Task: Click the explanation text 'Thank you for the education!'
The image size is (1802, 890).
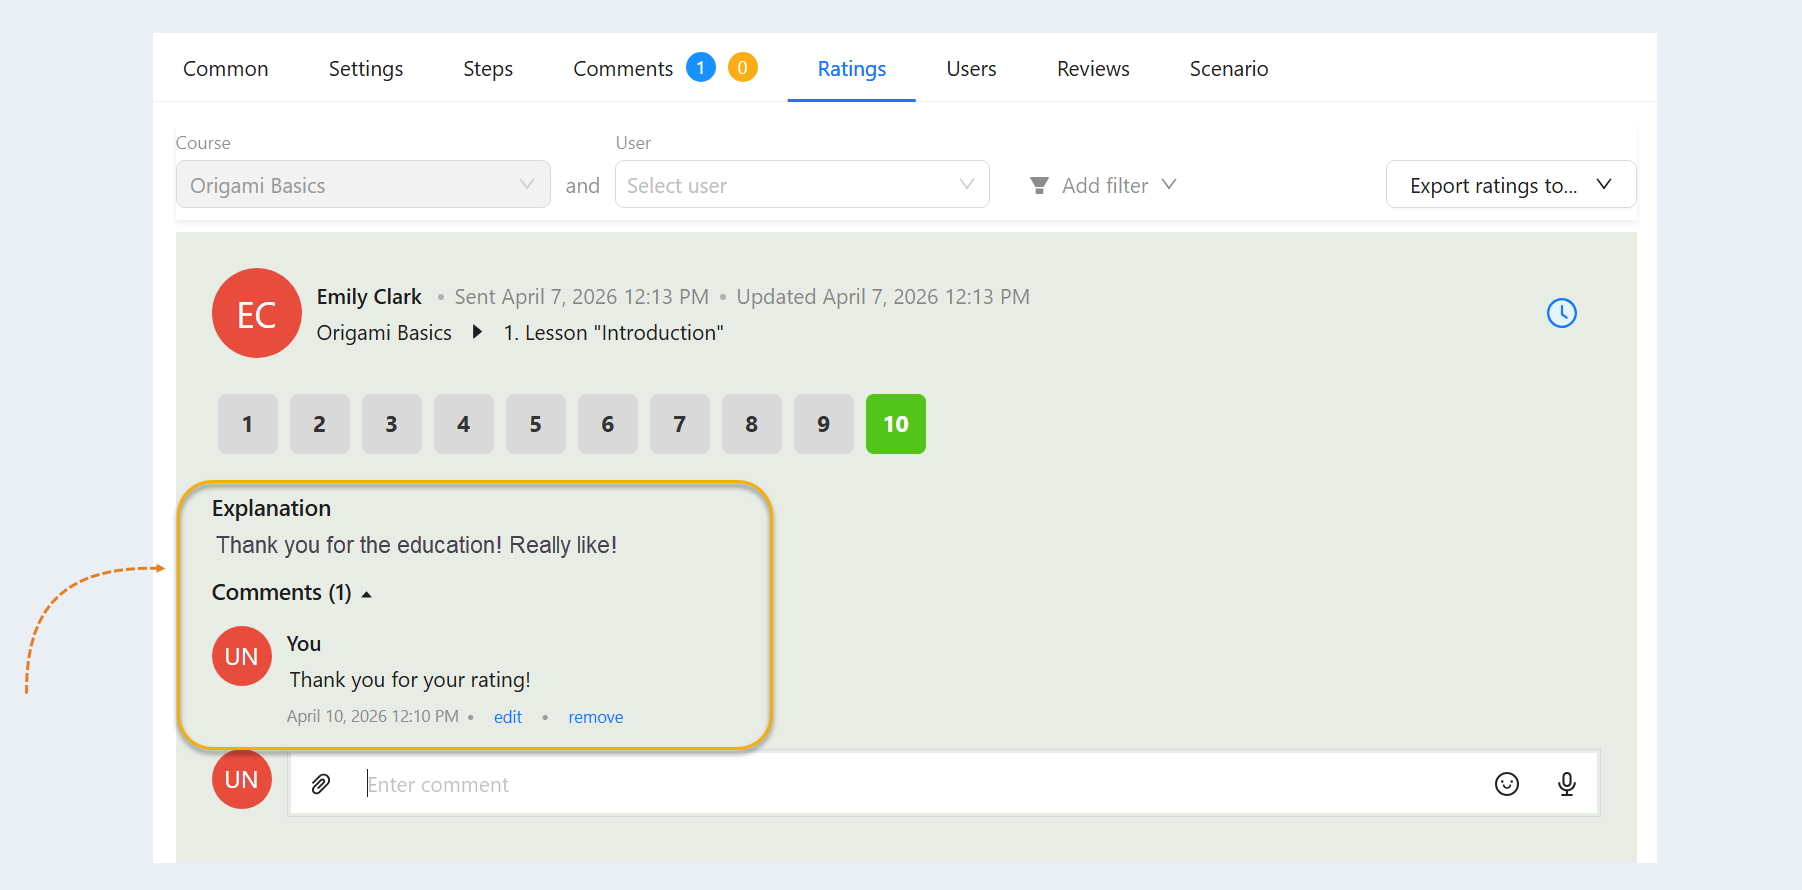Action: 360,545
